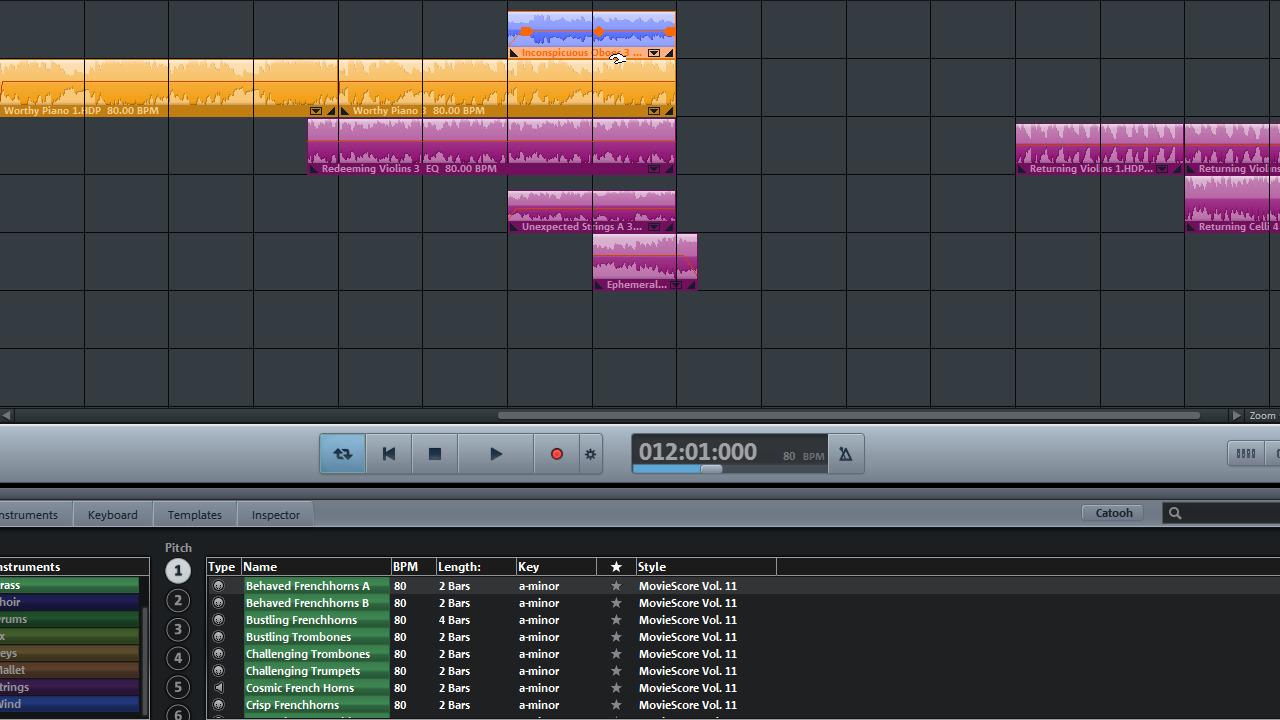Screen dimensions: 1280x720
Task: Open the Mixer with the faders icon
Action: [x=1245, y=453]
